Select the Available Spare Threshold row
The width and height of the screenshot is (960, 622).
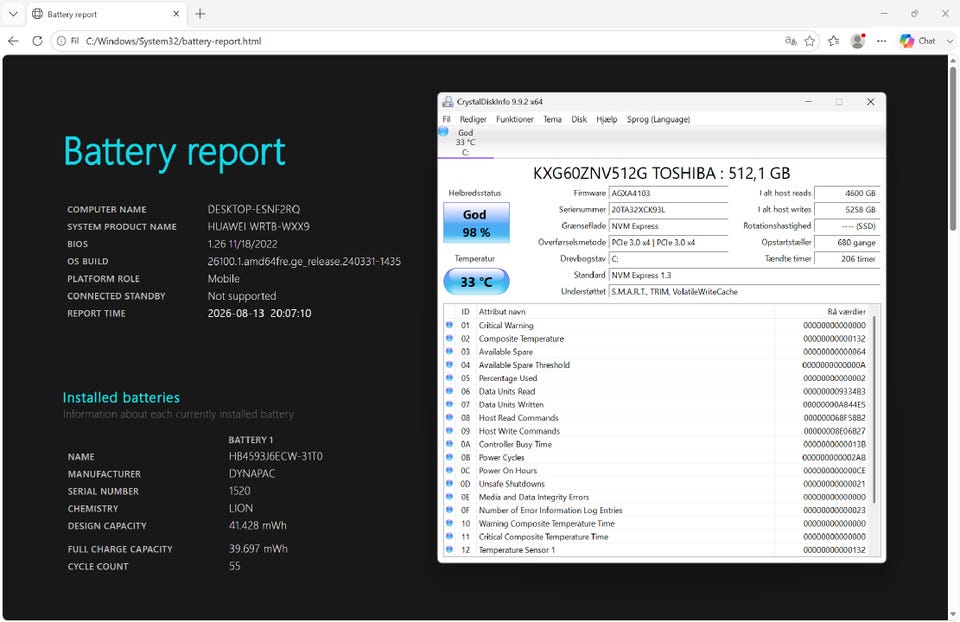coord(656,365)
